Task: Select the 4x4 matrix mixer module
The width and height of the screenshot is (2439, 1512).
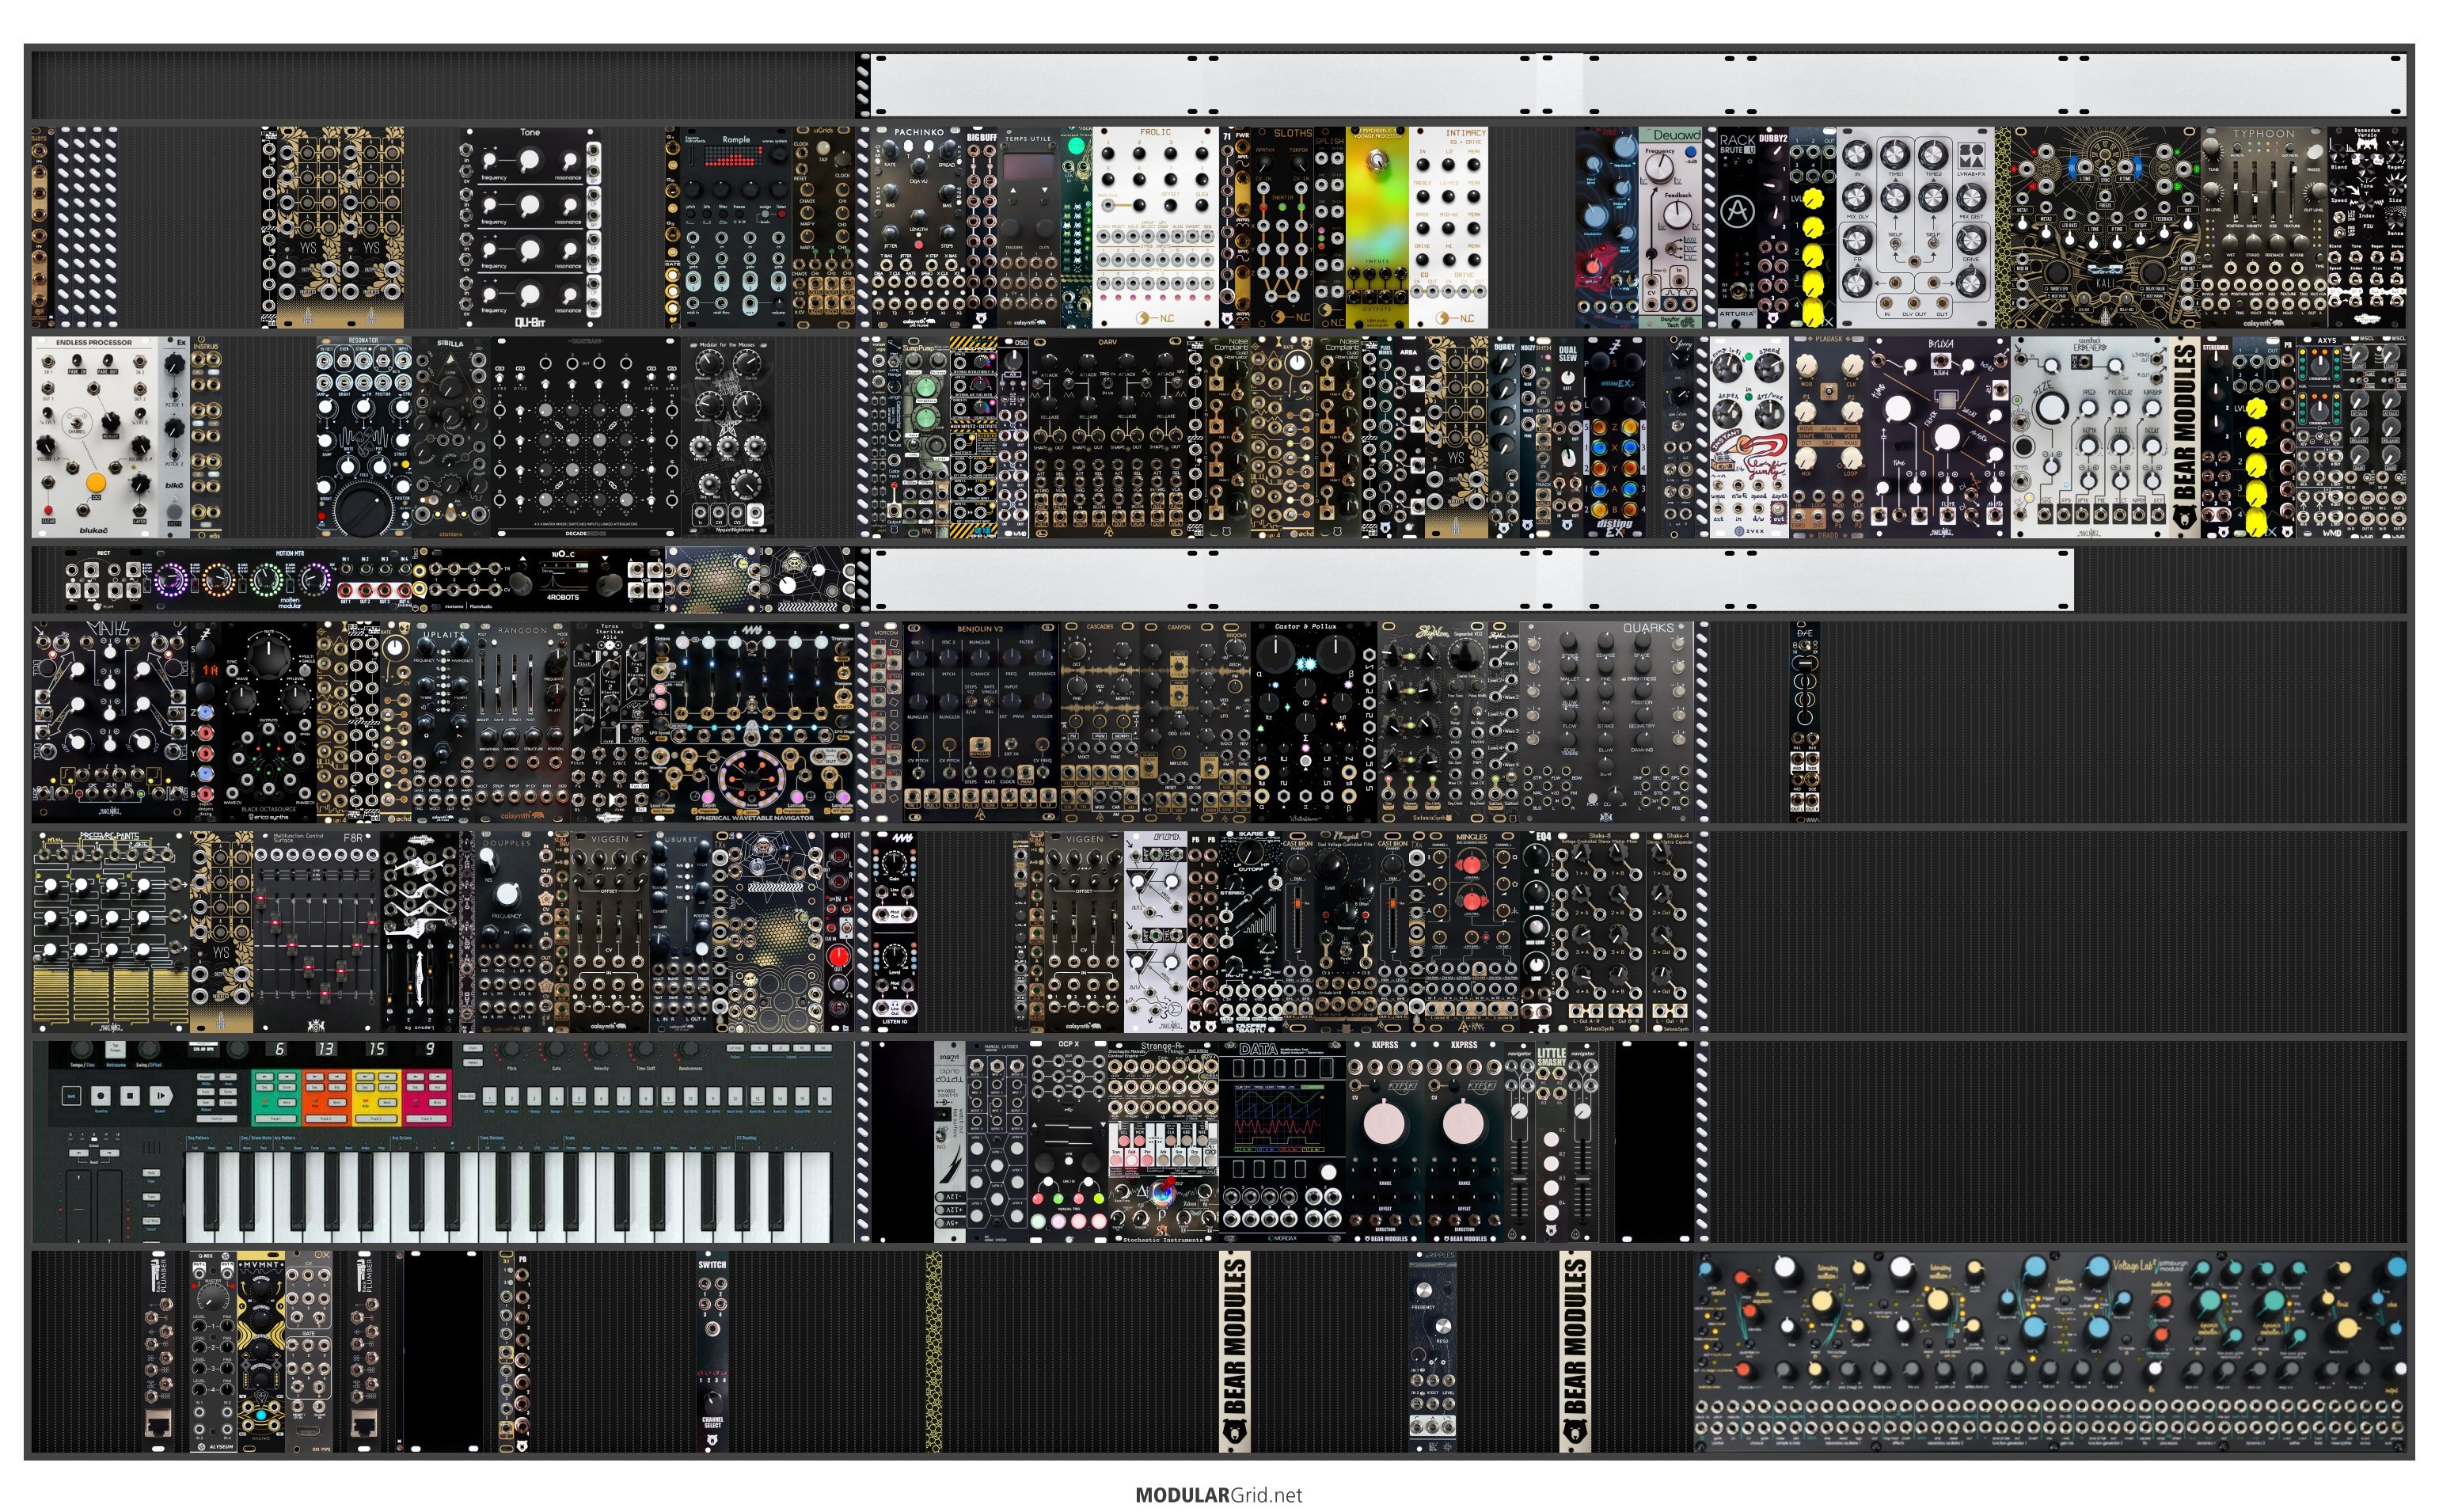Action: coord(585,437)
